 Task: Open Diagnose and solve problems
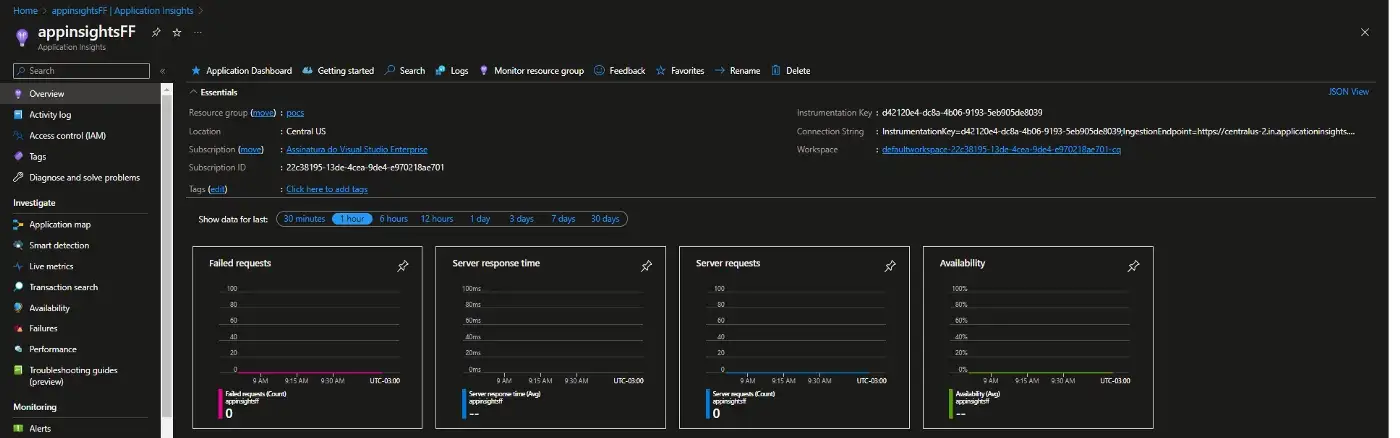coord(80,177)
